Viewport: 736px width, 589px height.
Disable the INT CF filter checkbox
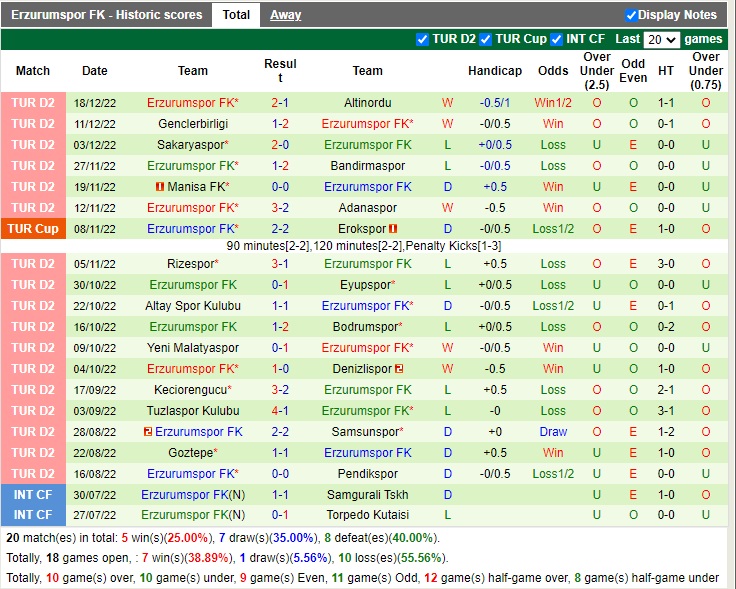click(557, 39)
